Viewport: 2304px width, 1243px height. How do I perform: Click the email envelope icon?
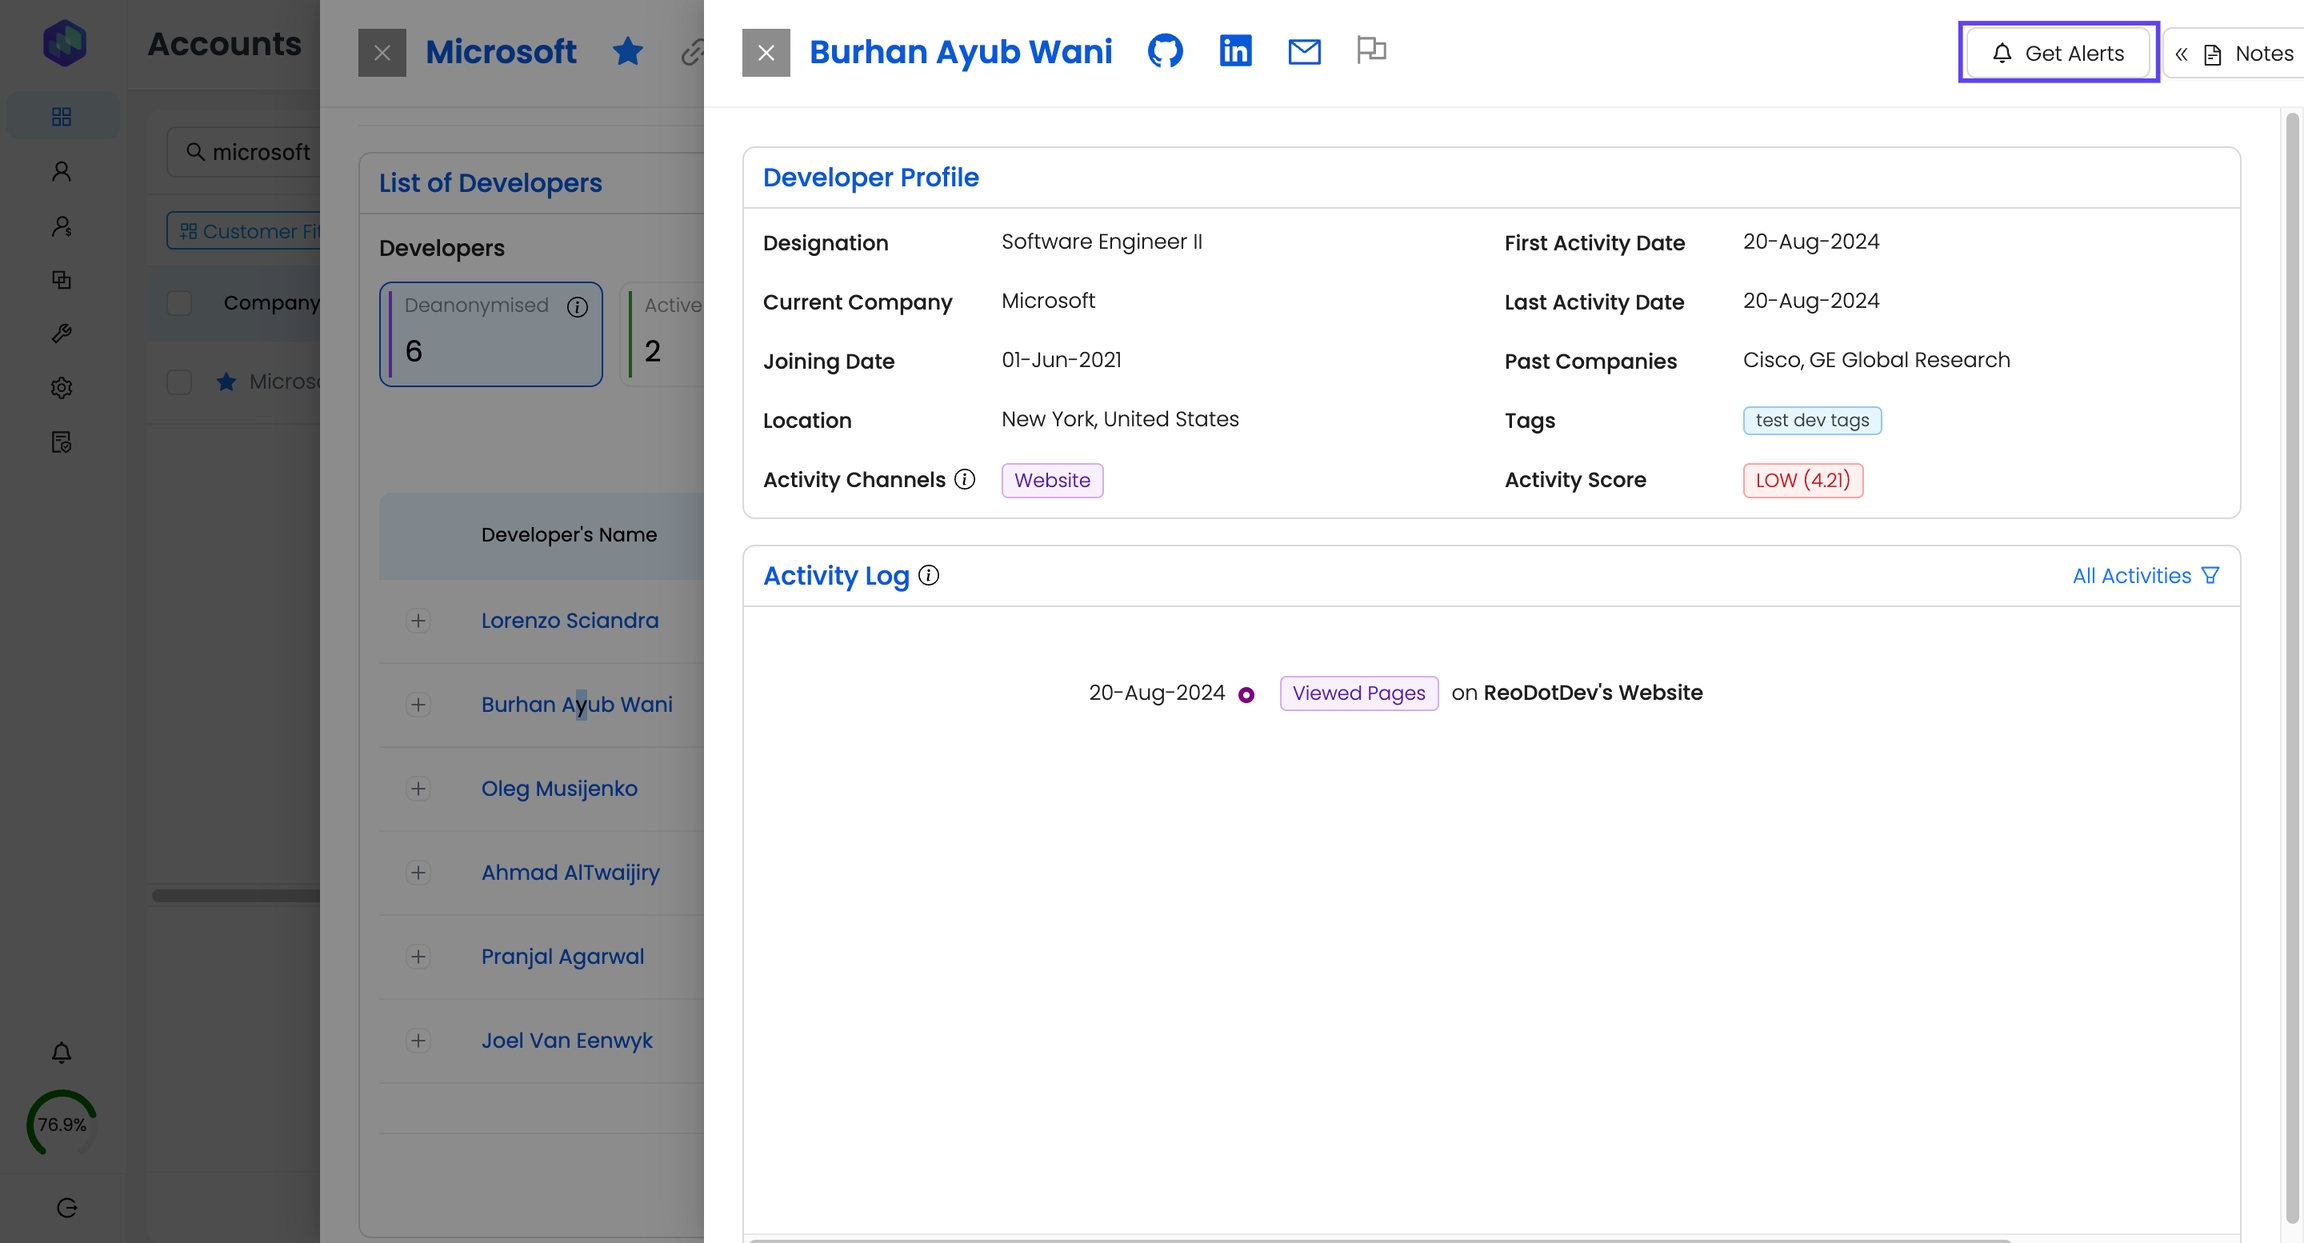pos(1304,52)
